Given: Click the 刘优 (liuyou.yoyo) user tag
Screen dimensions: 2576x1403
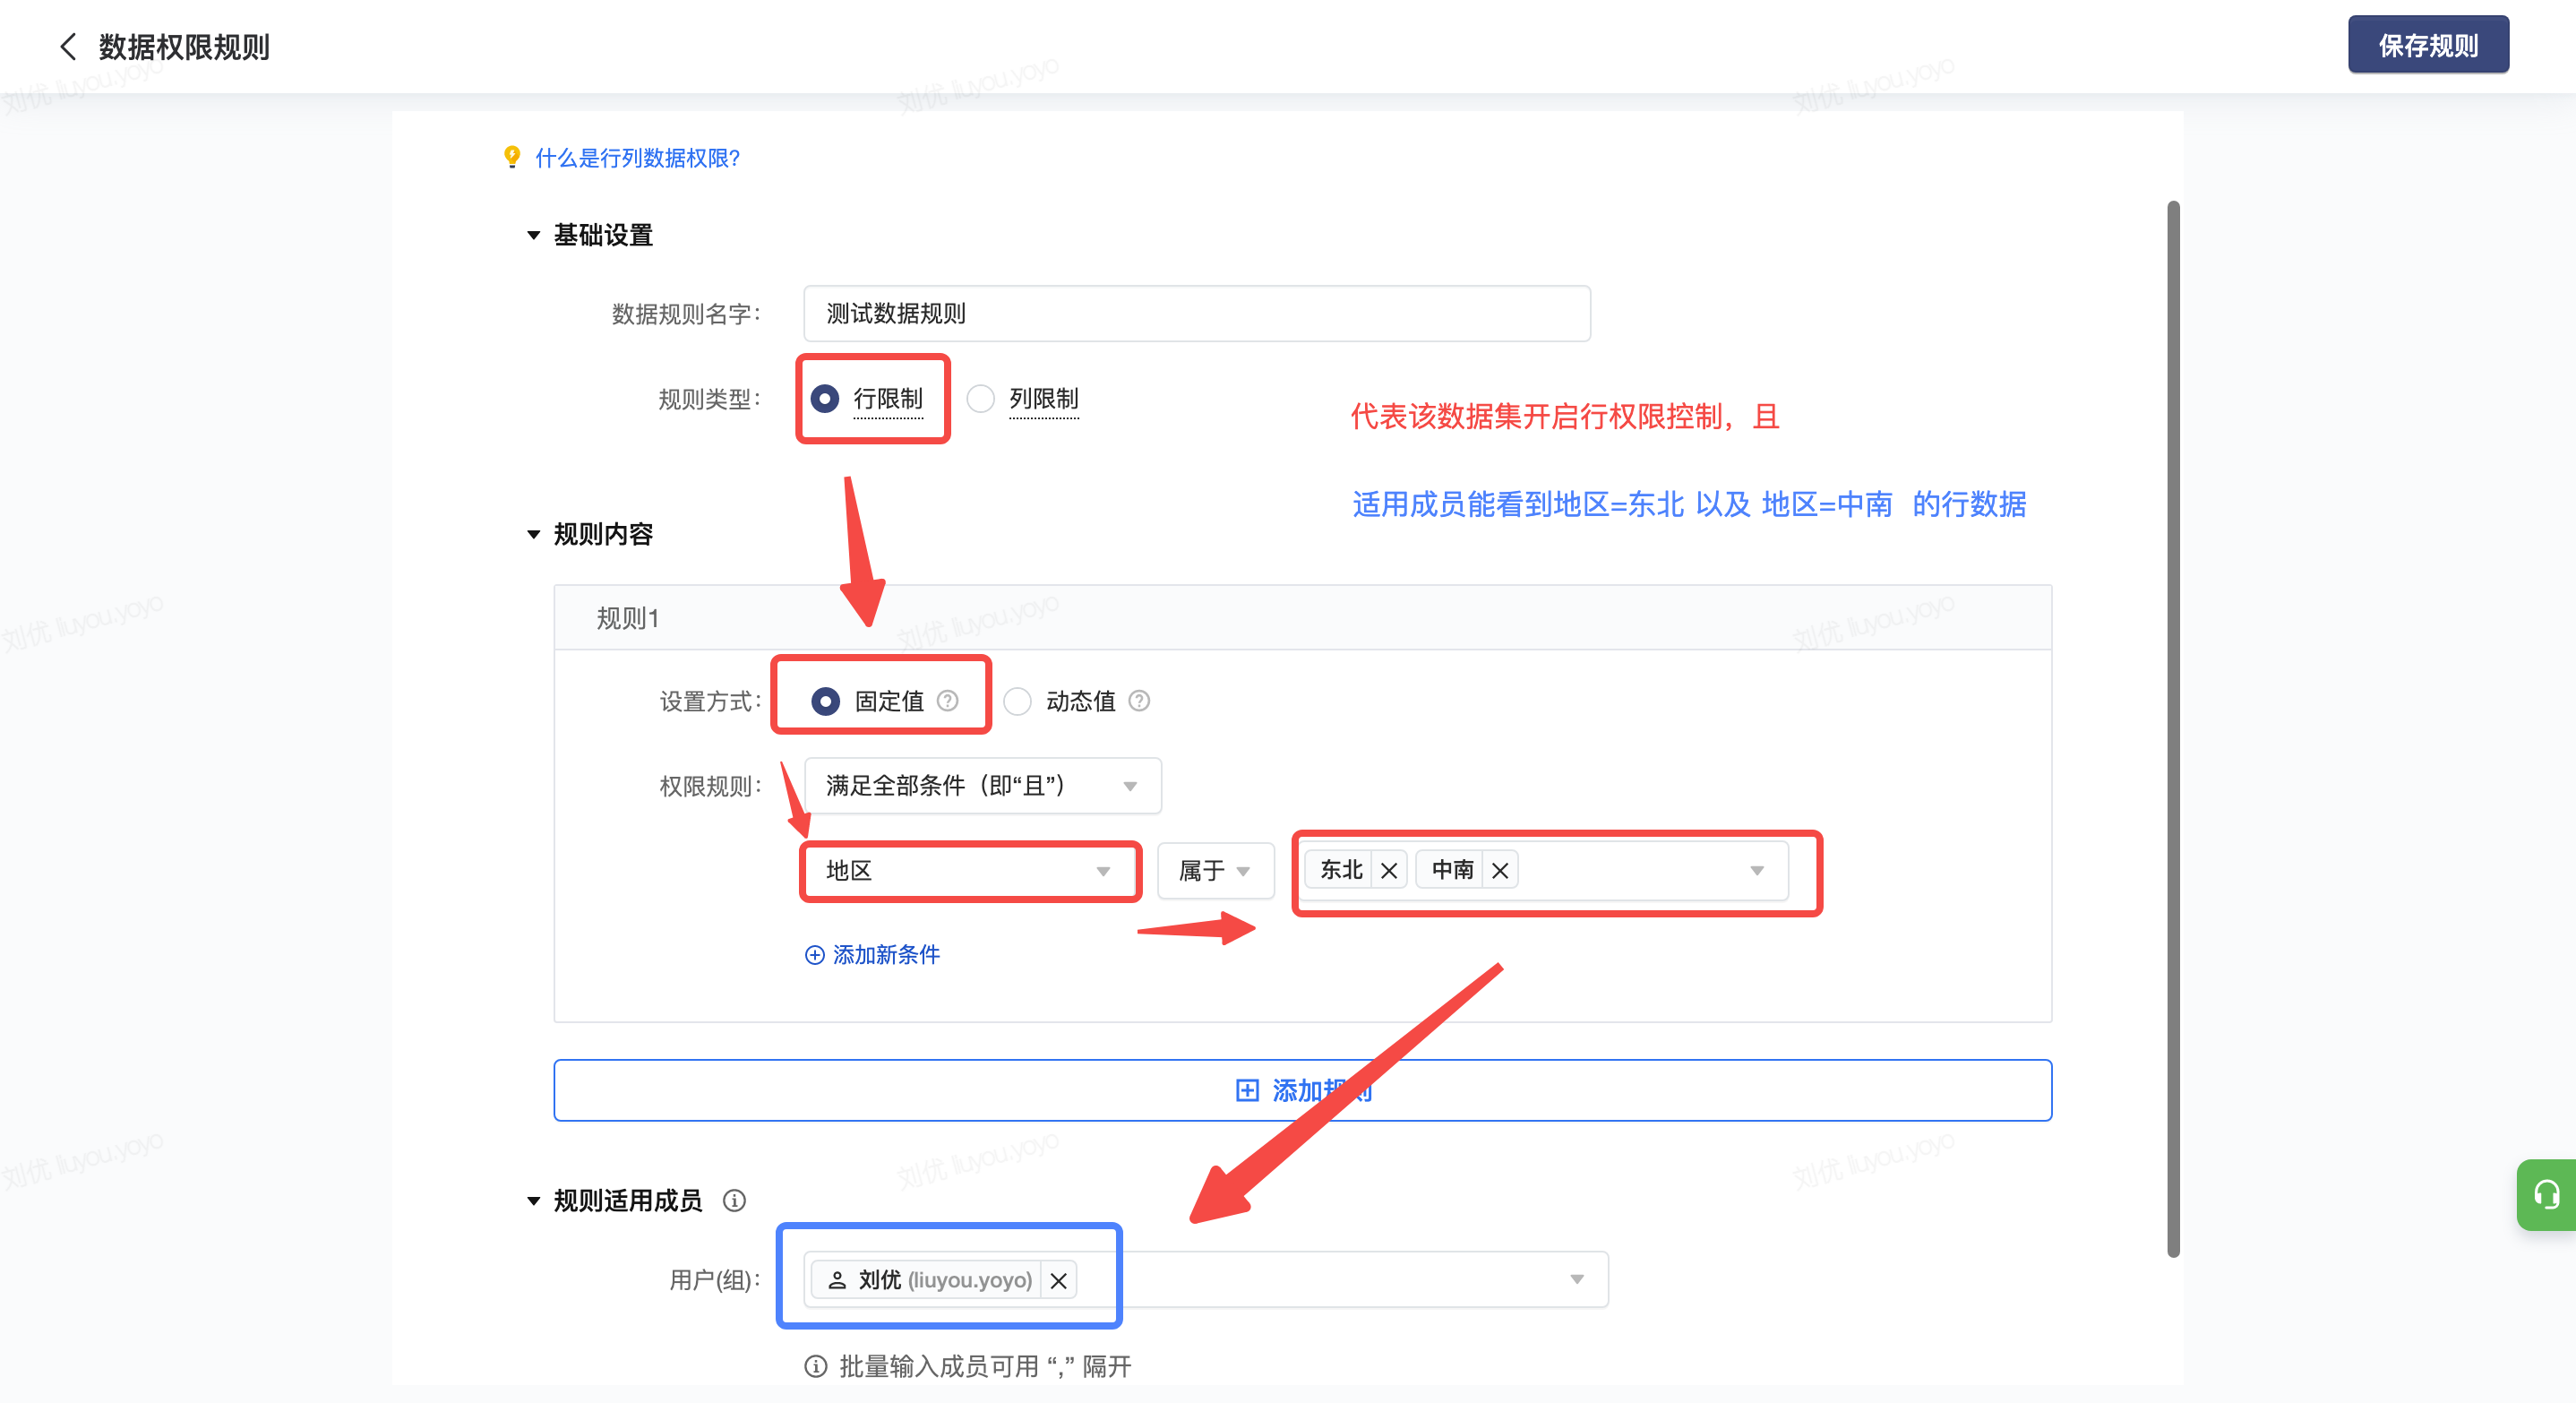Looking at the screenshot, I should [944, 1280].
